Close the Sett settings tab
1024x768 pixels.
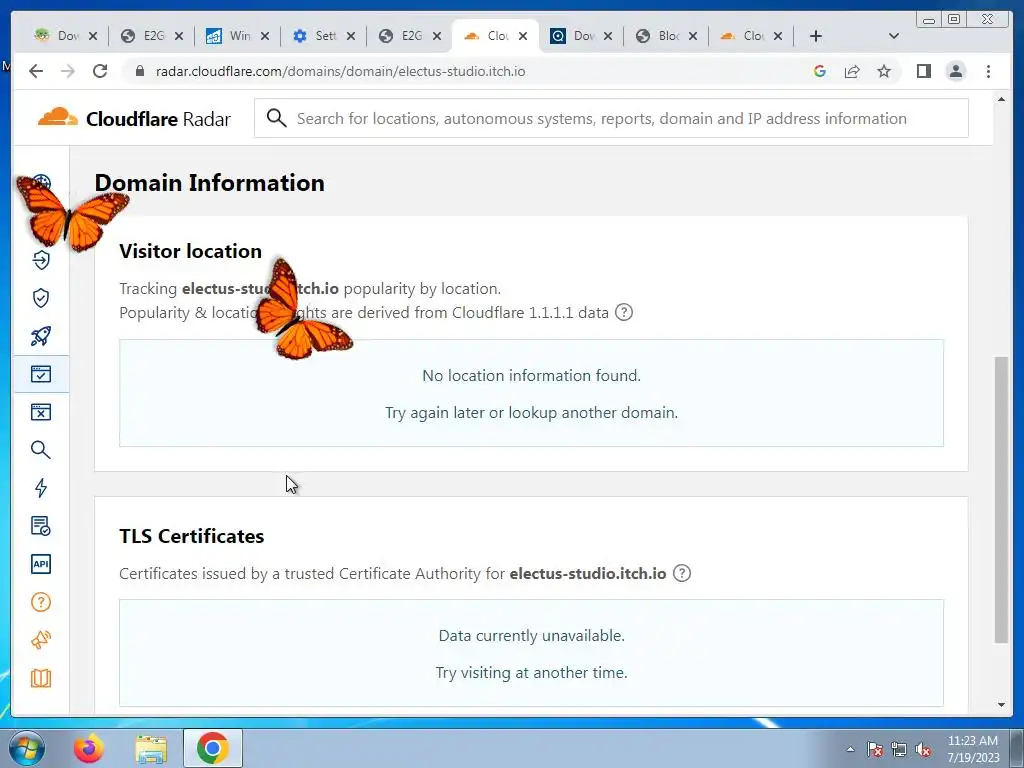click(351, 36)
